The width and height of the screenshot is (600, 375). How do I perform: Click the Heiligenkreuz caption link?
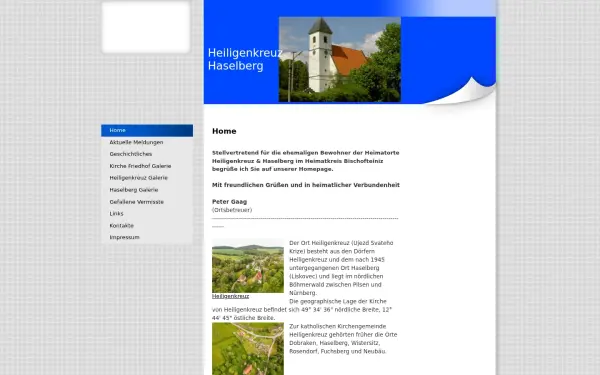coord(230,296)
